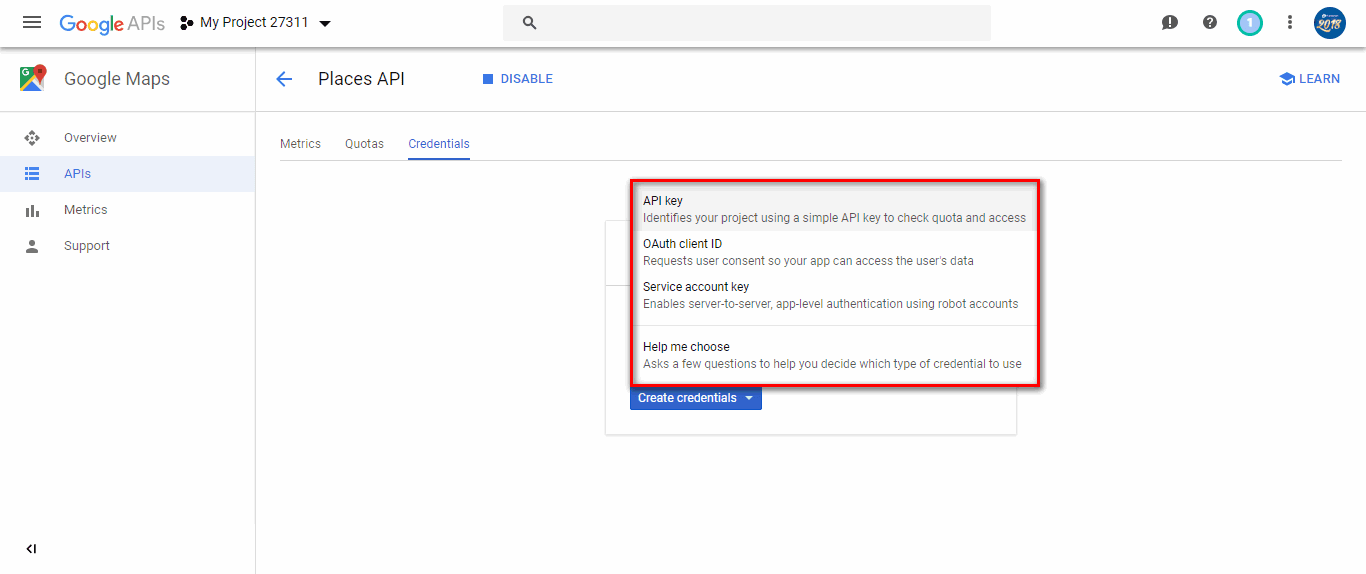The width and height of the screenshot is (1366, 574).
Task: Click the Support person icon
Action: pos(32,246)
